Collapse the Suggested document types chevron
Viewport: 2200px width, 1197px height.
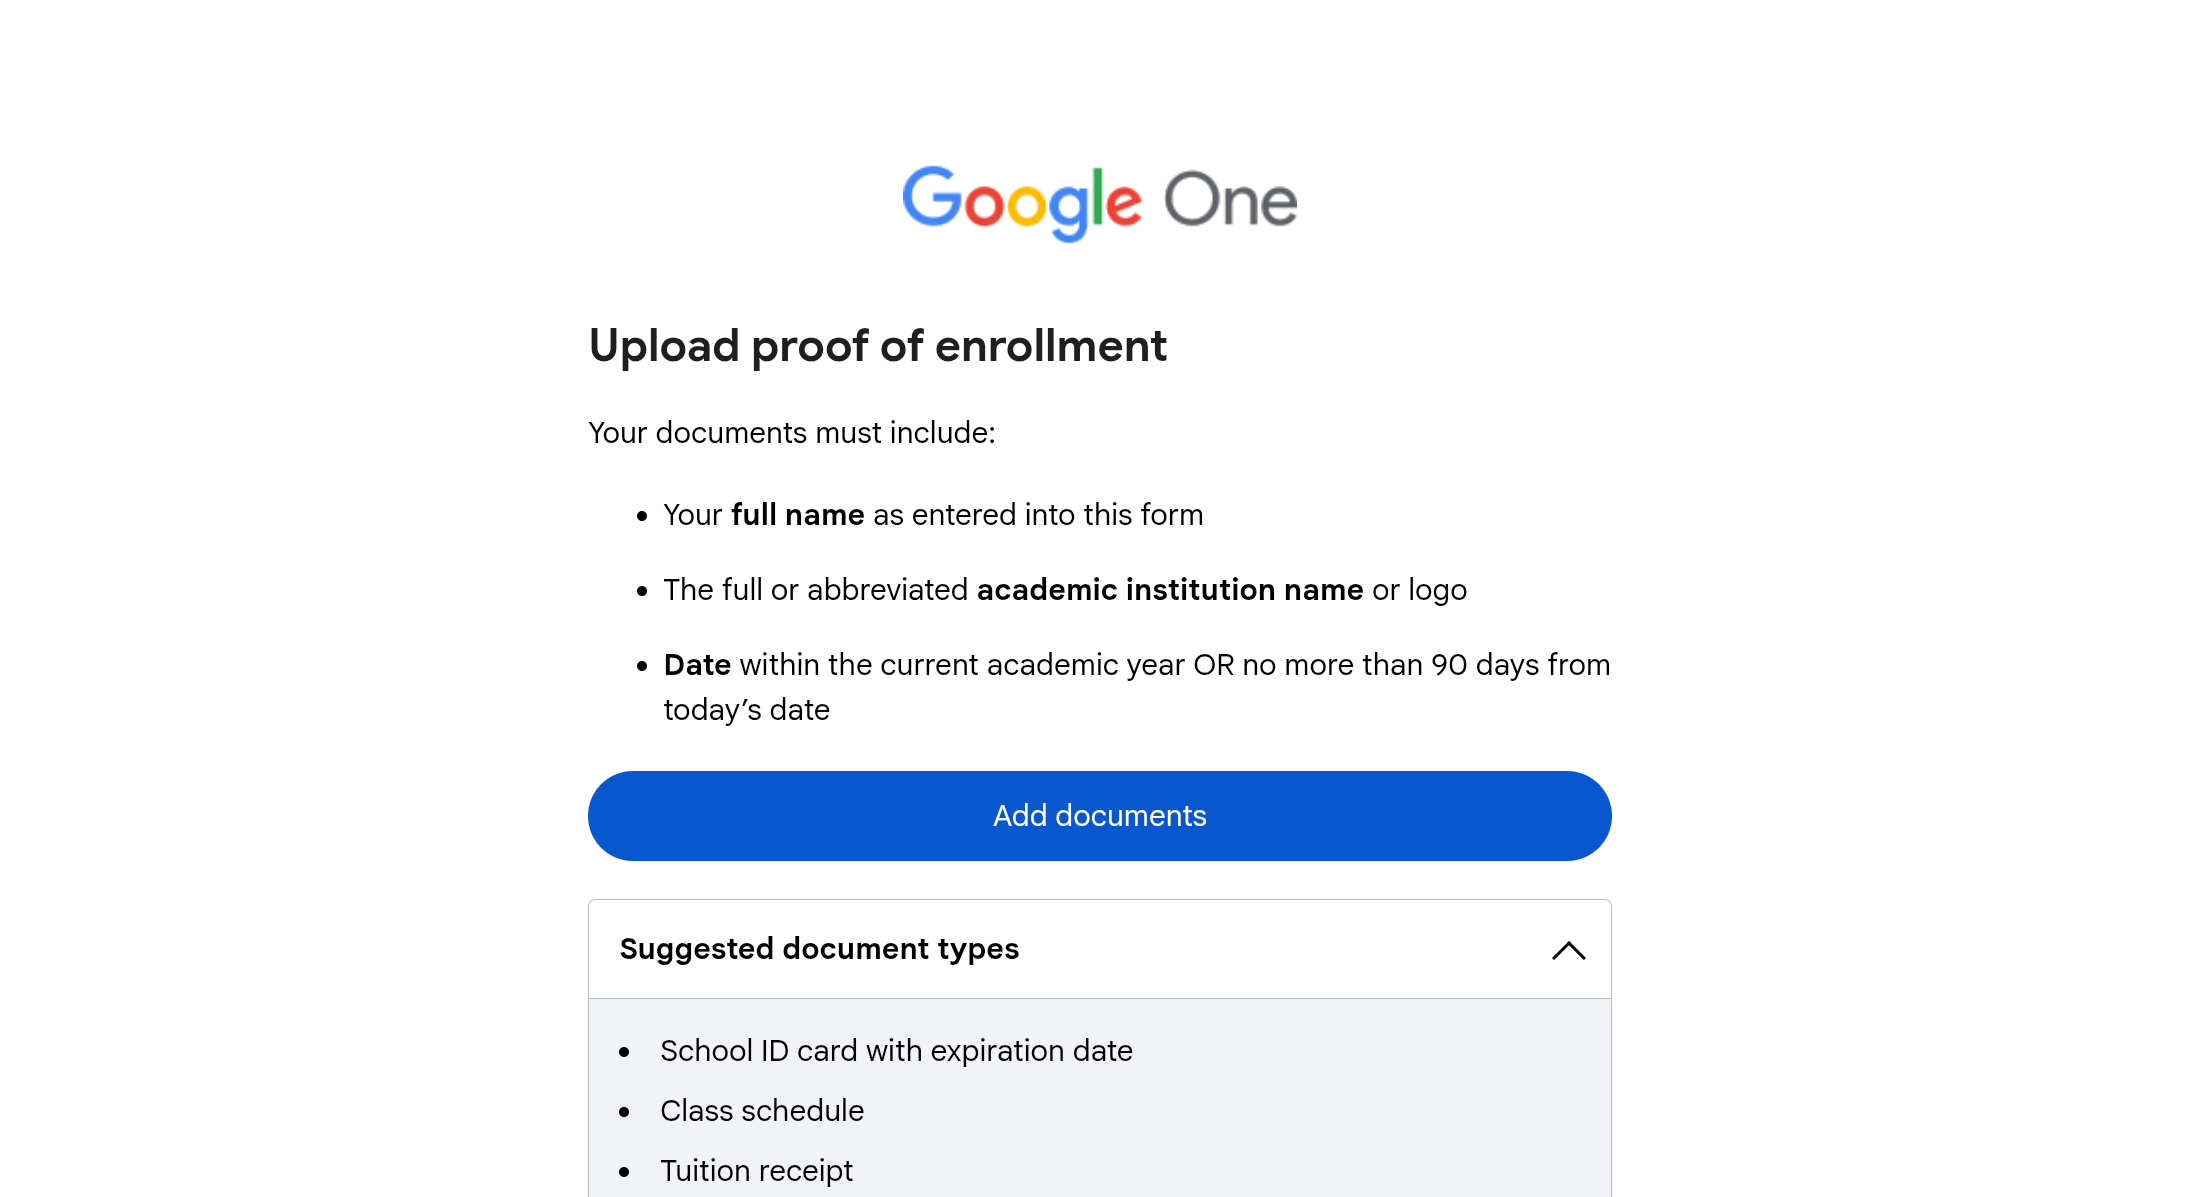(1568, 950)
